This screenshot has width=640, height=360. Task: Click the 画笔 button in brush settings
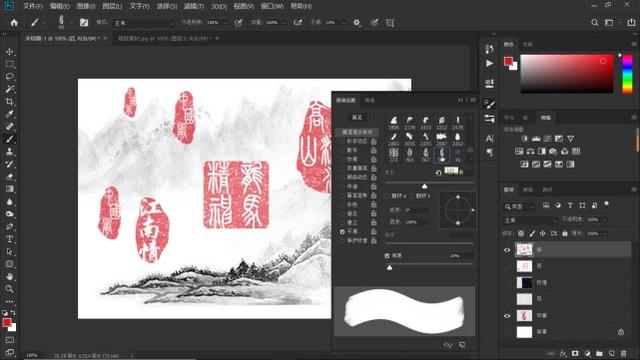(x=357, y=118)
